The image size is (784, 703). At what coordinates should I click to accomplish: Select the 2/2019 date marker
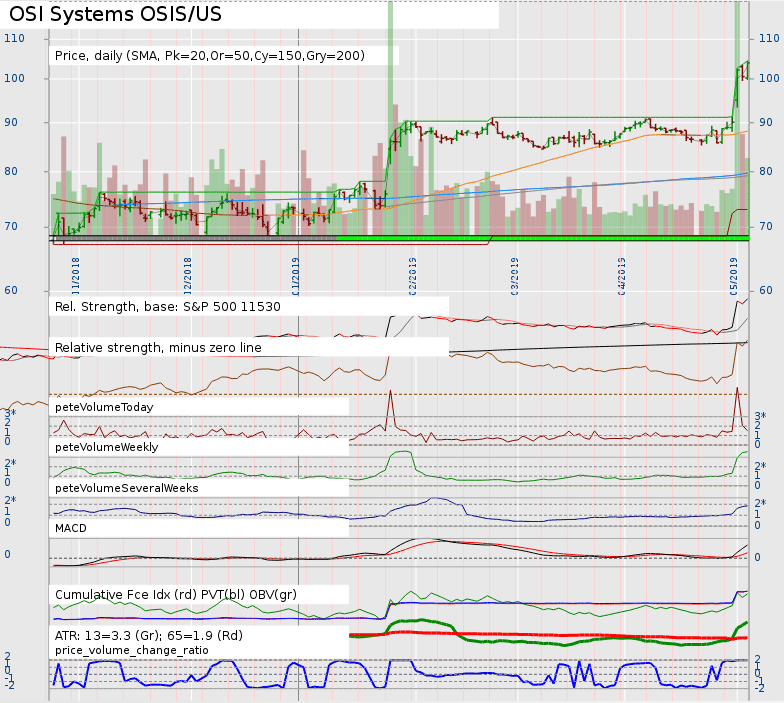click(x=412, y=276)
